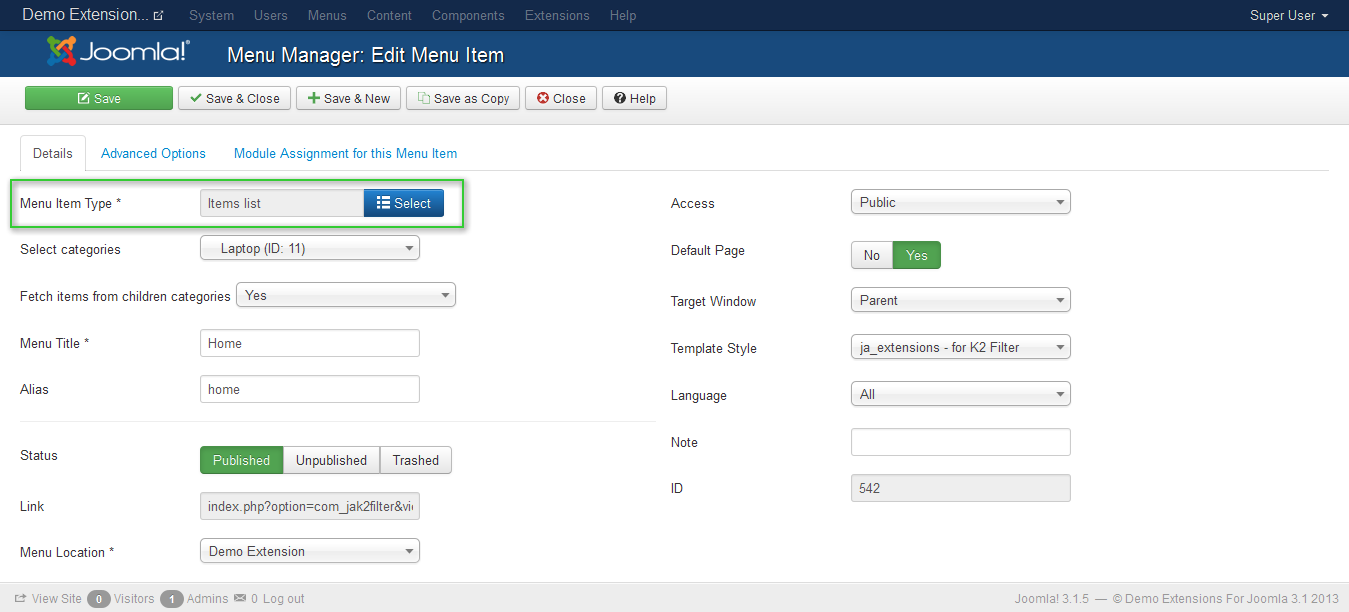Open Help from the toolbar

coord(634,98)
